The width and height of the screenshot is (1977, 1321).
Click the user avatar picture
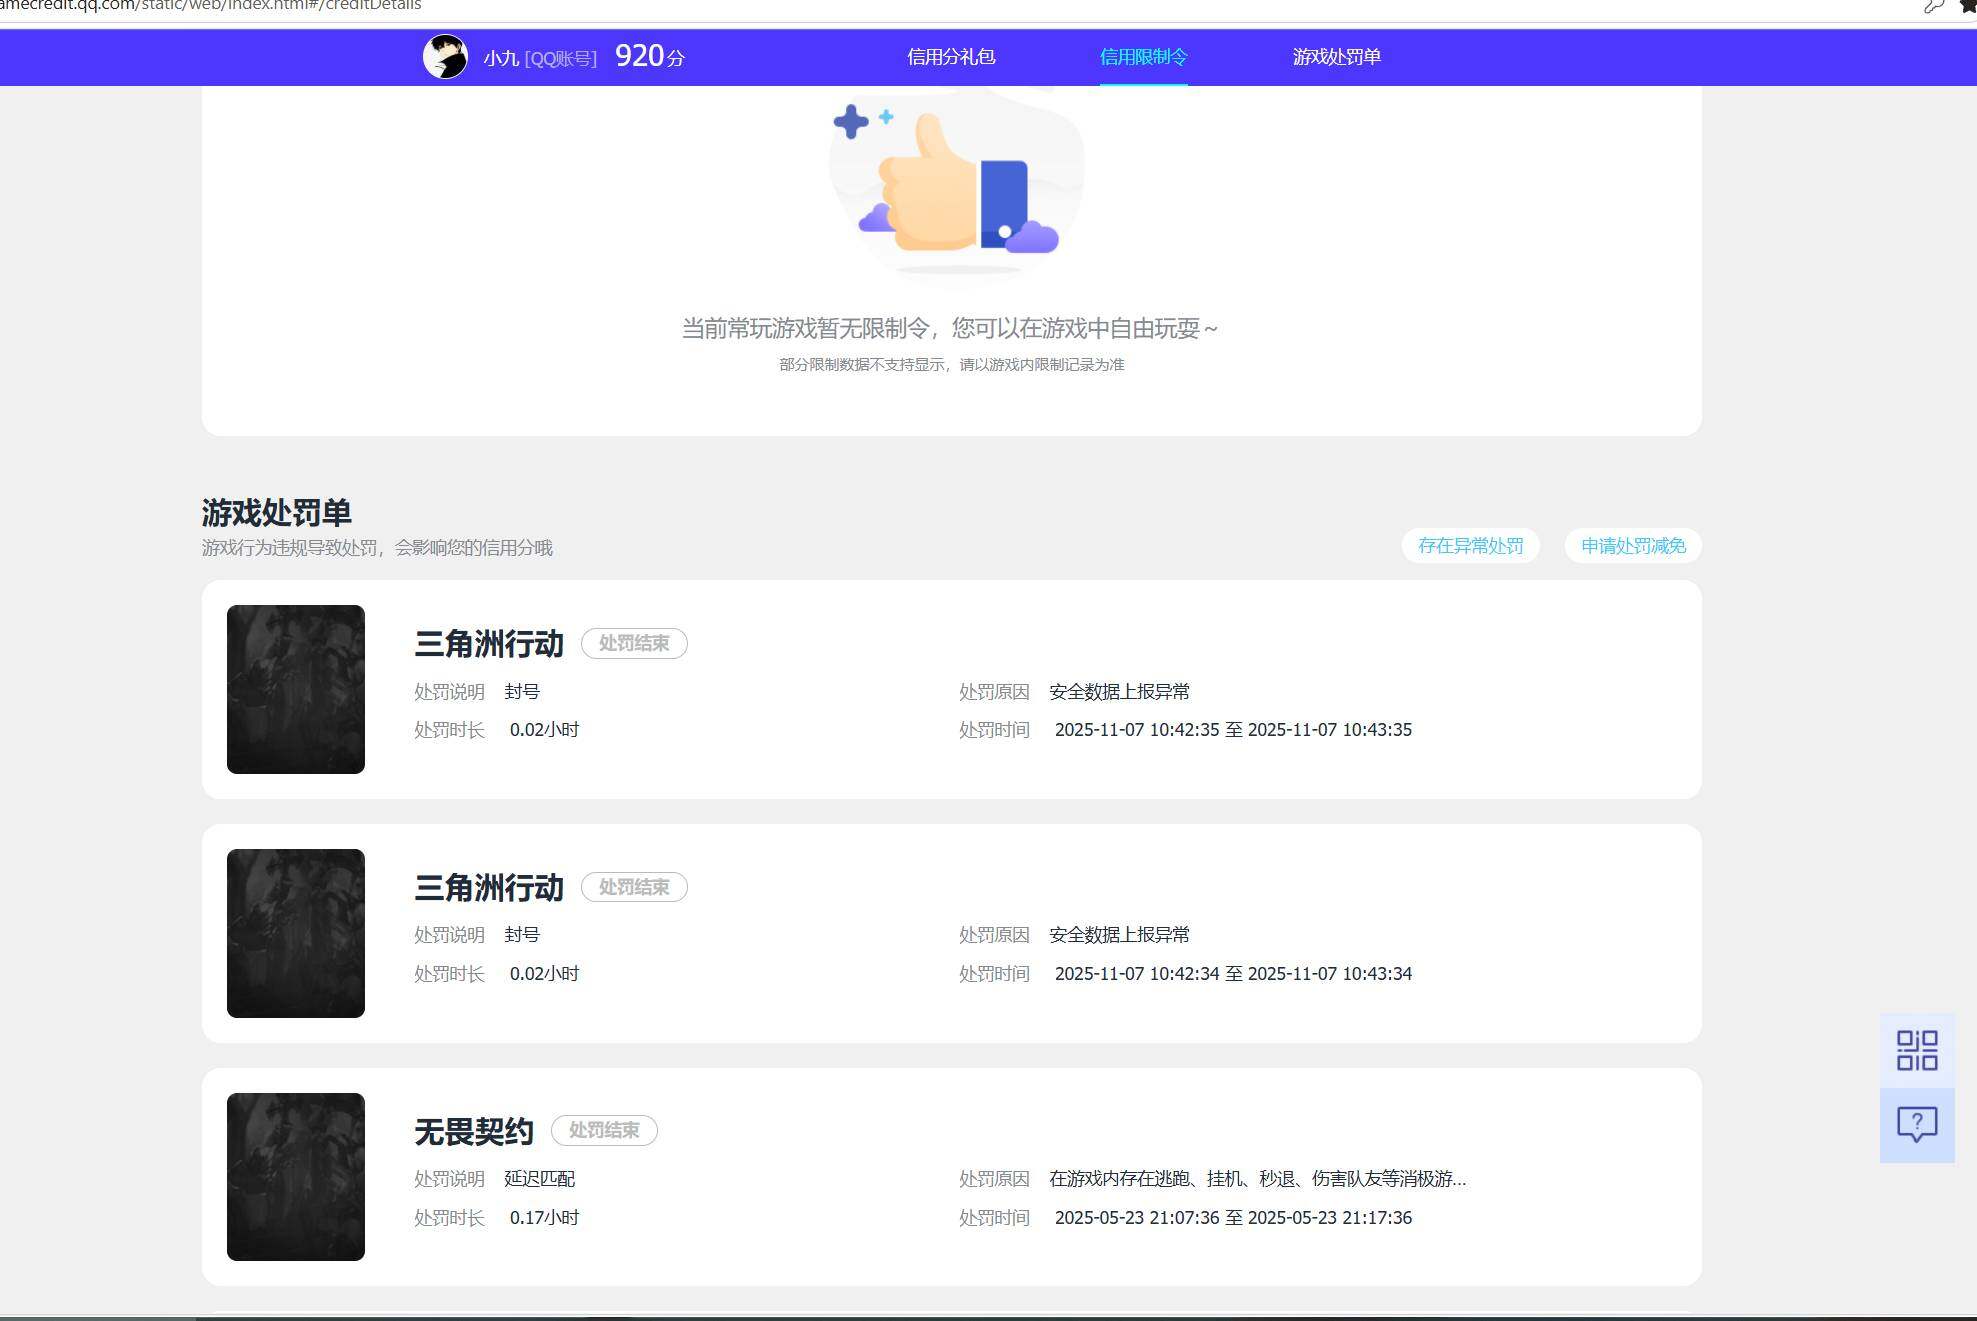tap(445, 57)
